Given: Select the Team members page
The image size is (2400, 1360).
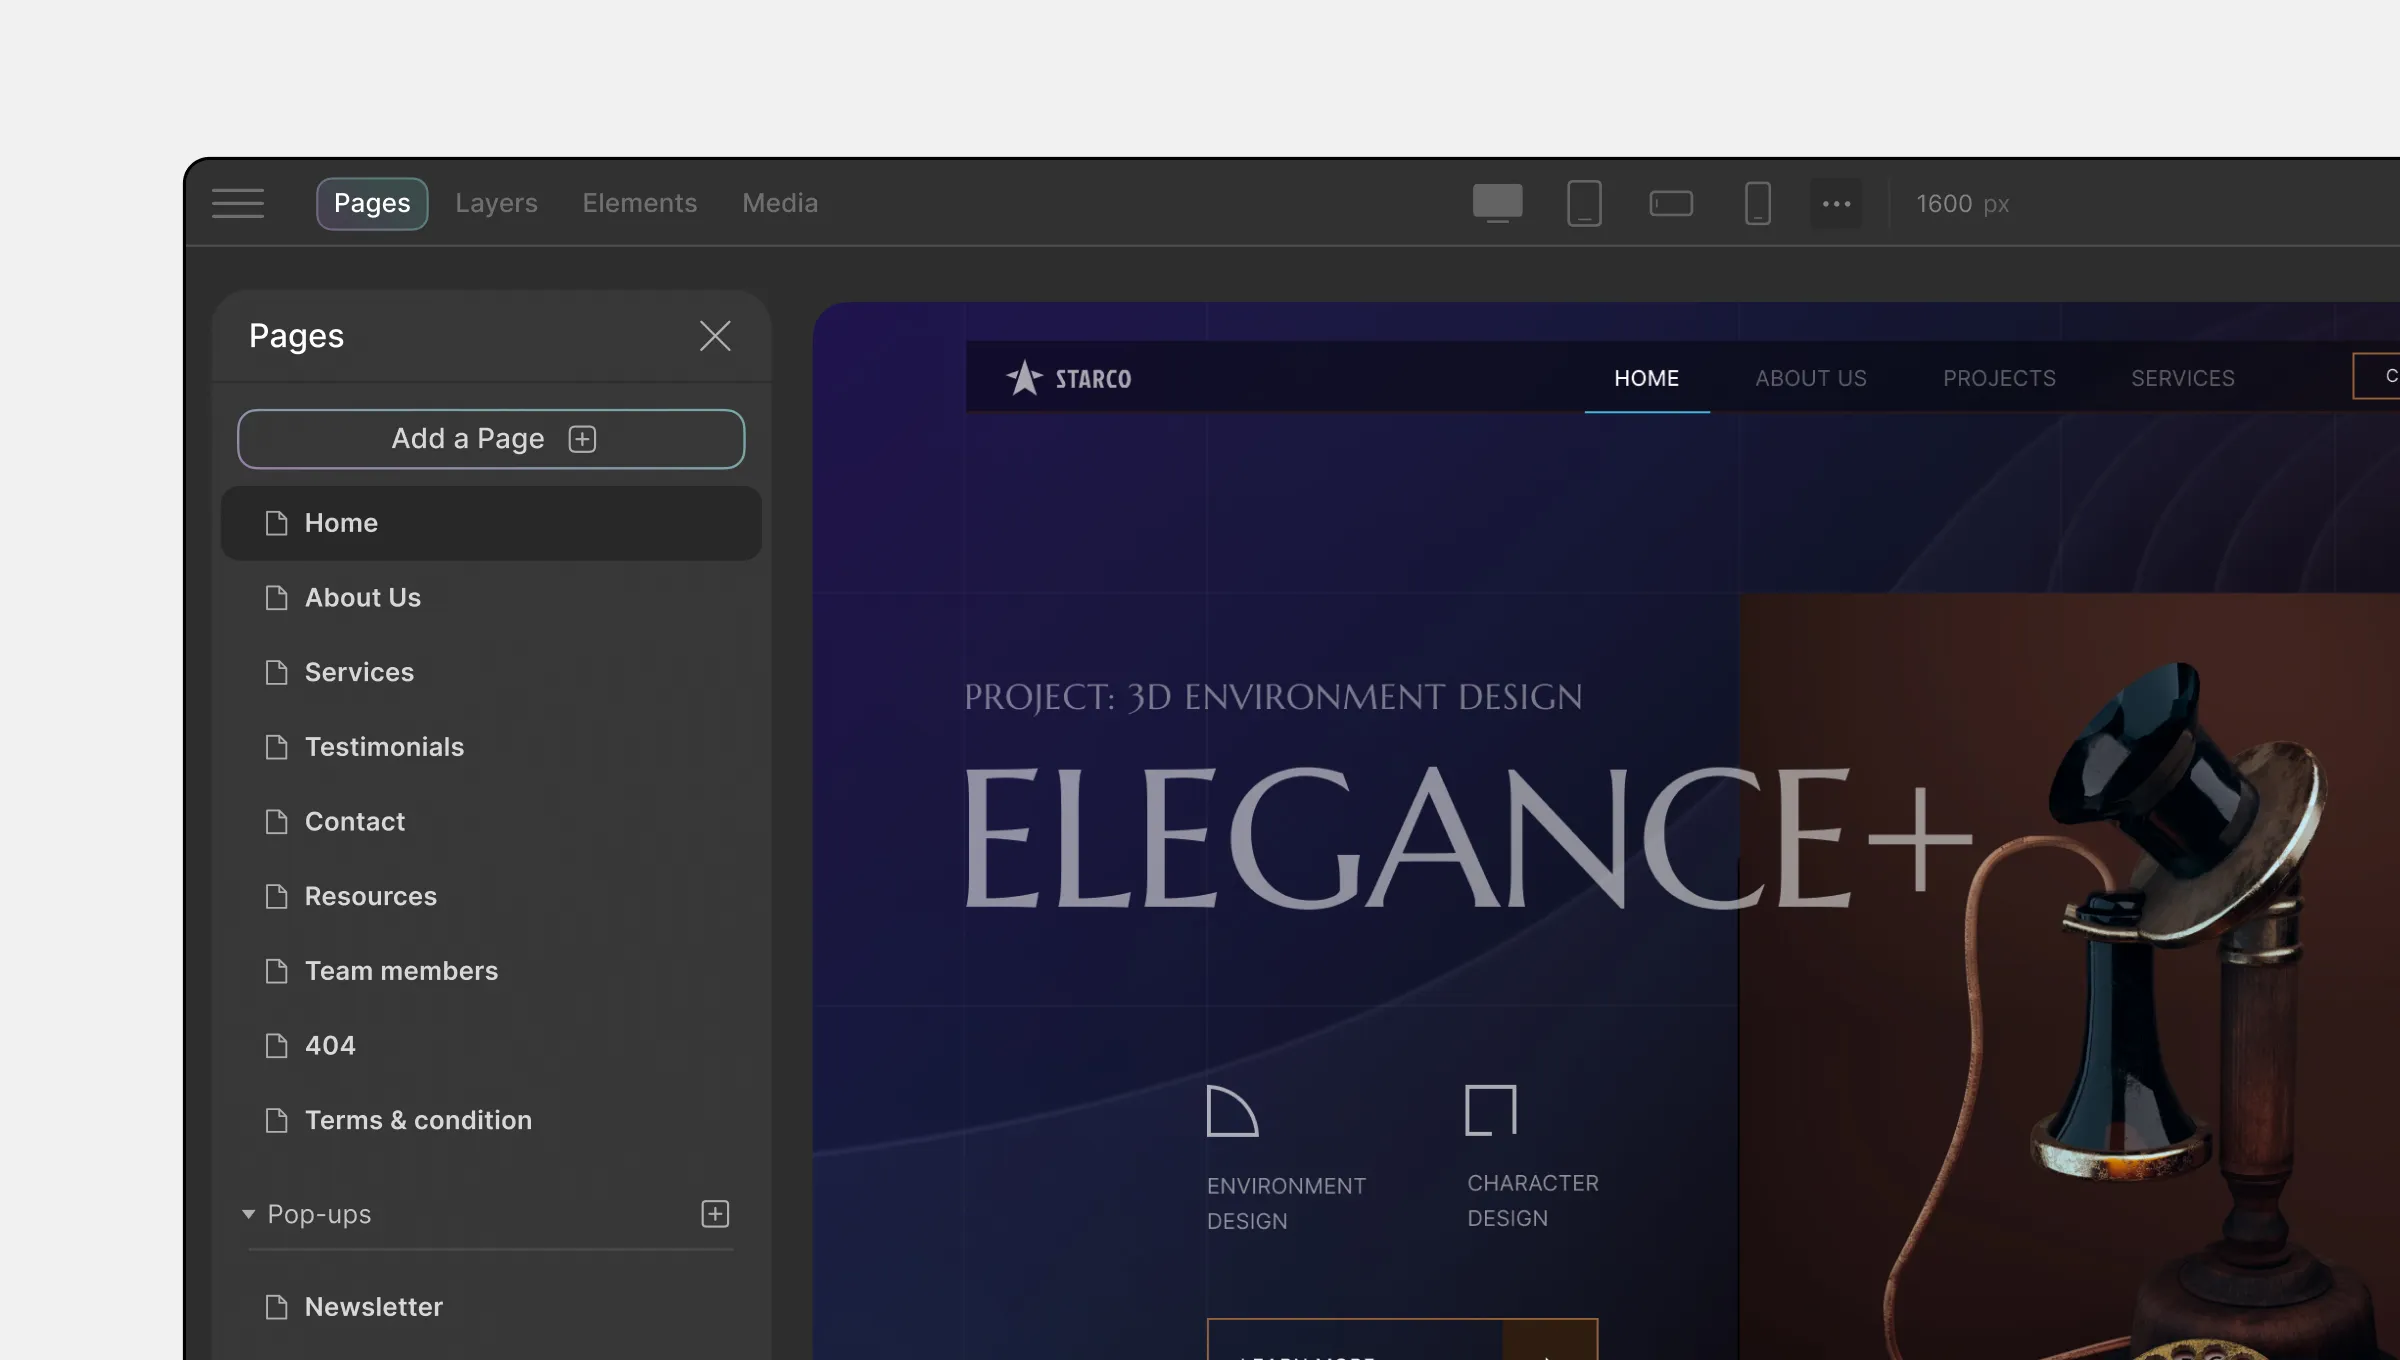Looking at the screenshot, I should (491, 971).
